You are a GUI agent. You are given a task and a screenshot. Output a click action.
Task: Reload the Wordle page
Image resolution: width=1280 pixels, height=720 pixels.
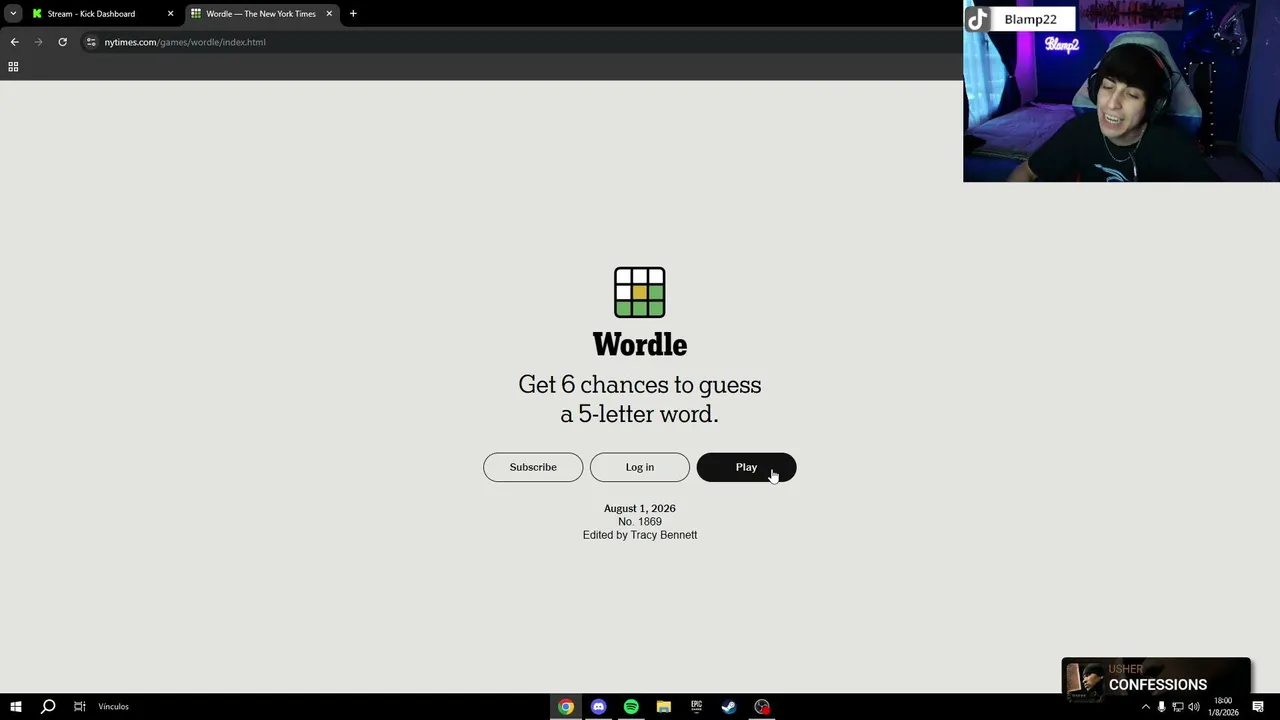tap(62, 42)
